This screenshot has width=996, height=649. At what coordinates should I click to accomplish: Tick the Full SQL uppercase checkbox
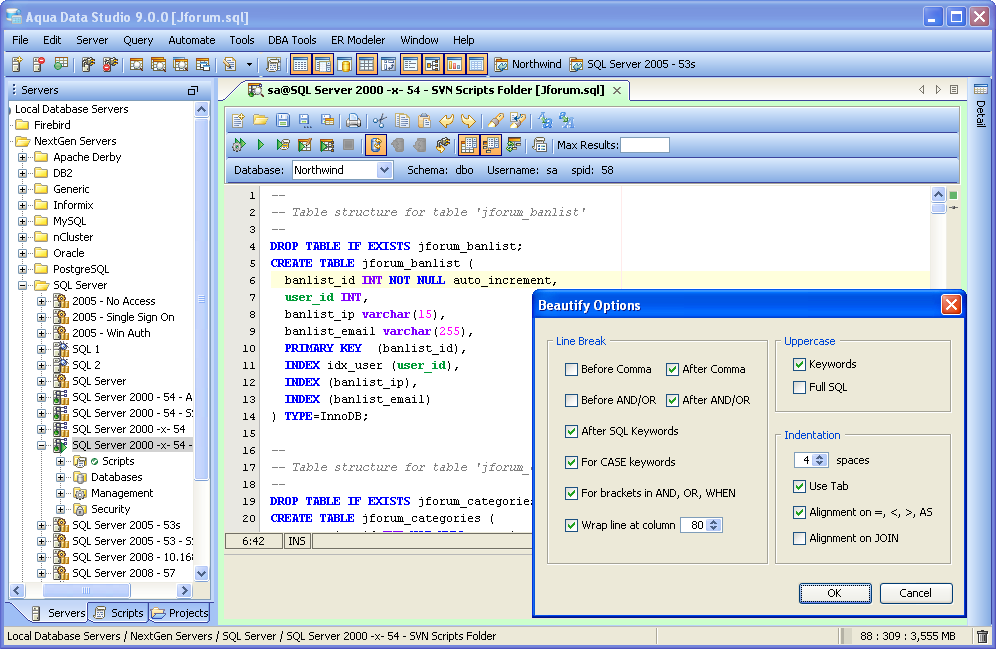pyautogui.click(x=800, y=387)
